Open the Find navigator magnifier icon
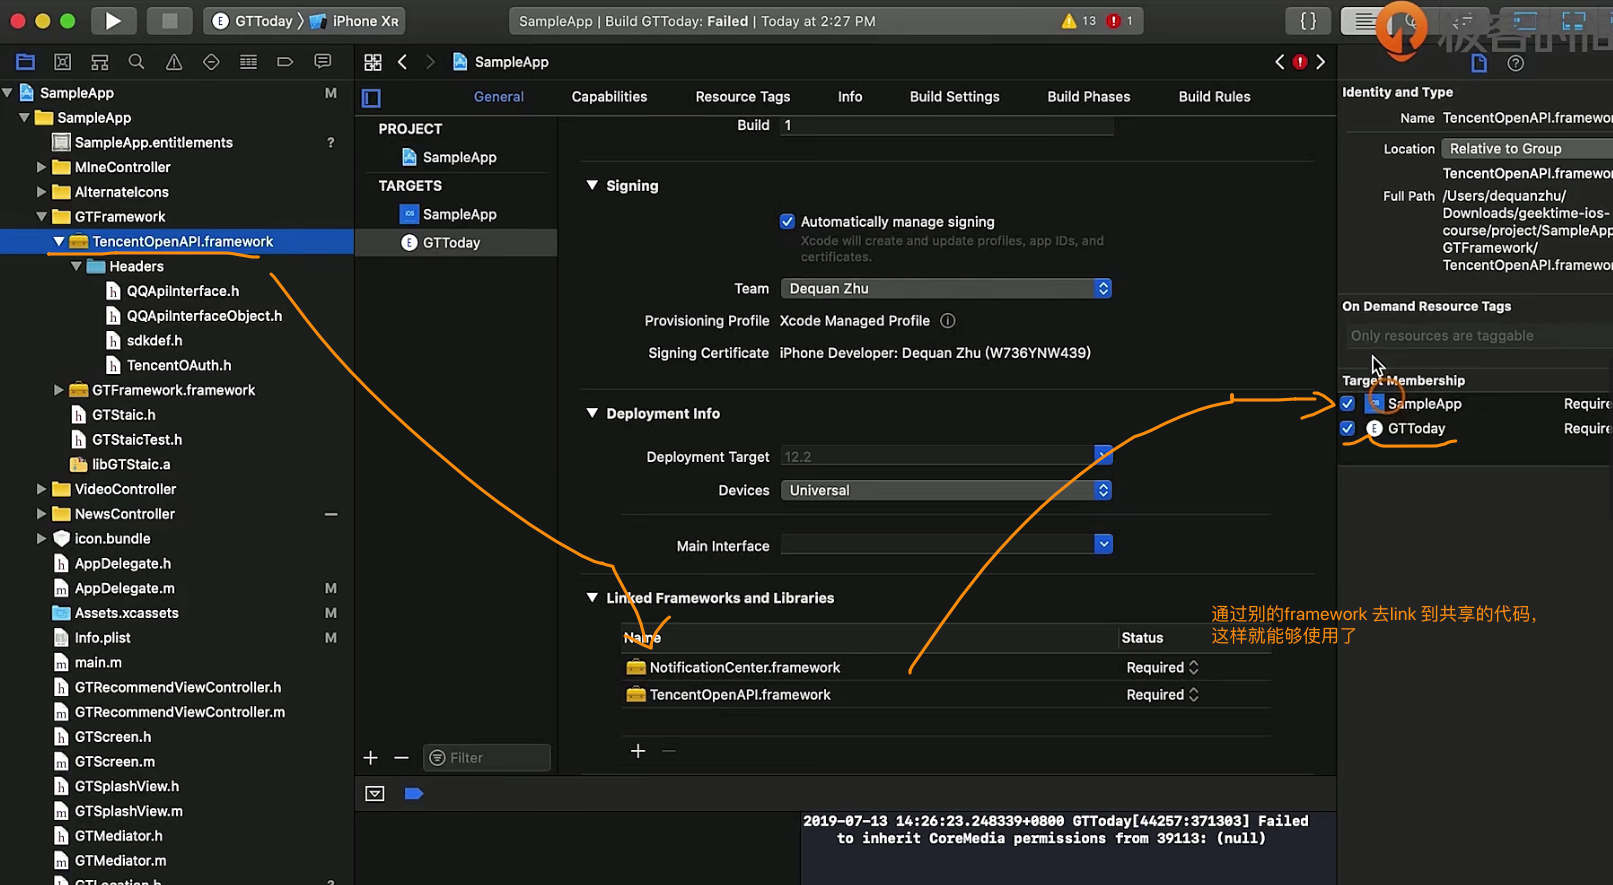Screen dimensions: 1613x885 pos(137,62)
